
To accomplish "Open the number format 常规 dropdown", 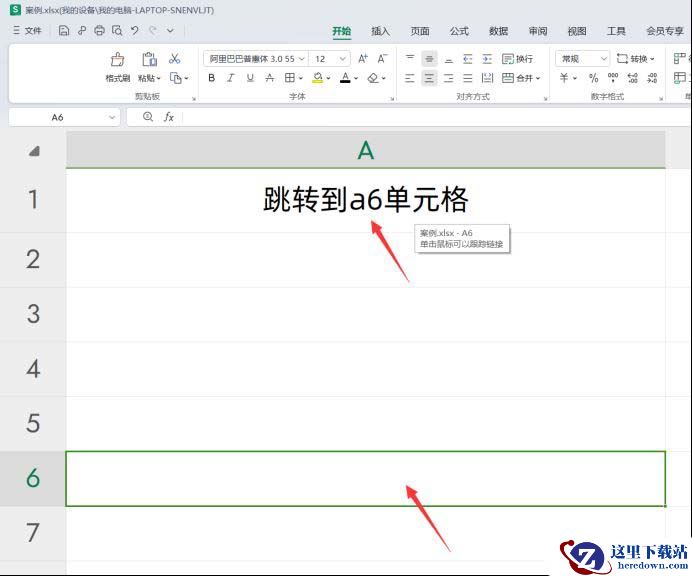I will tap(583, 59).
